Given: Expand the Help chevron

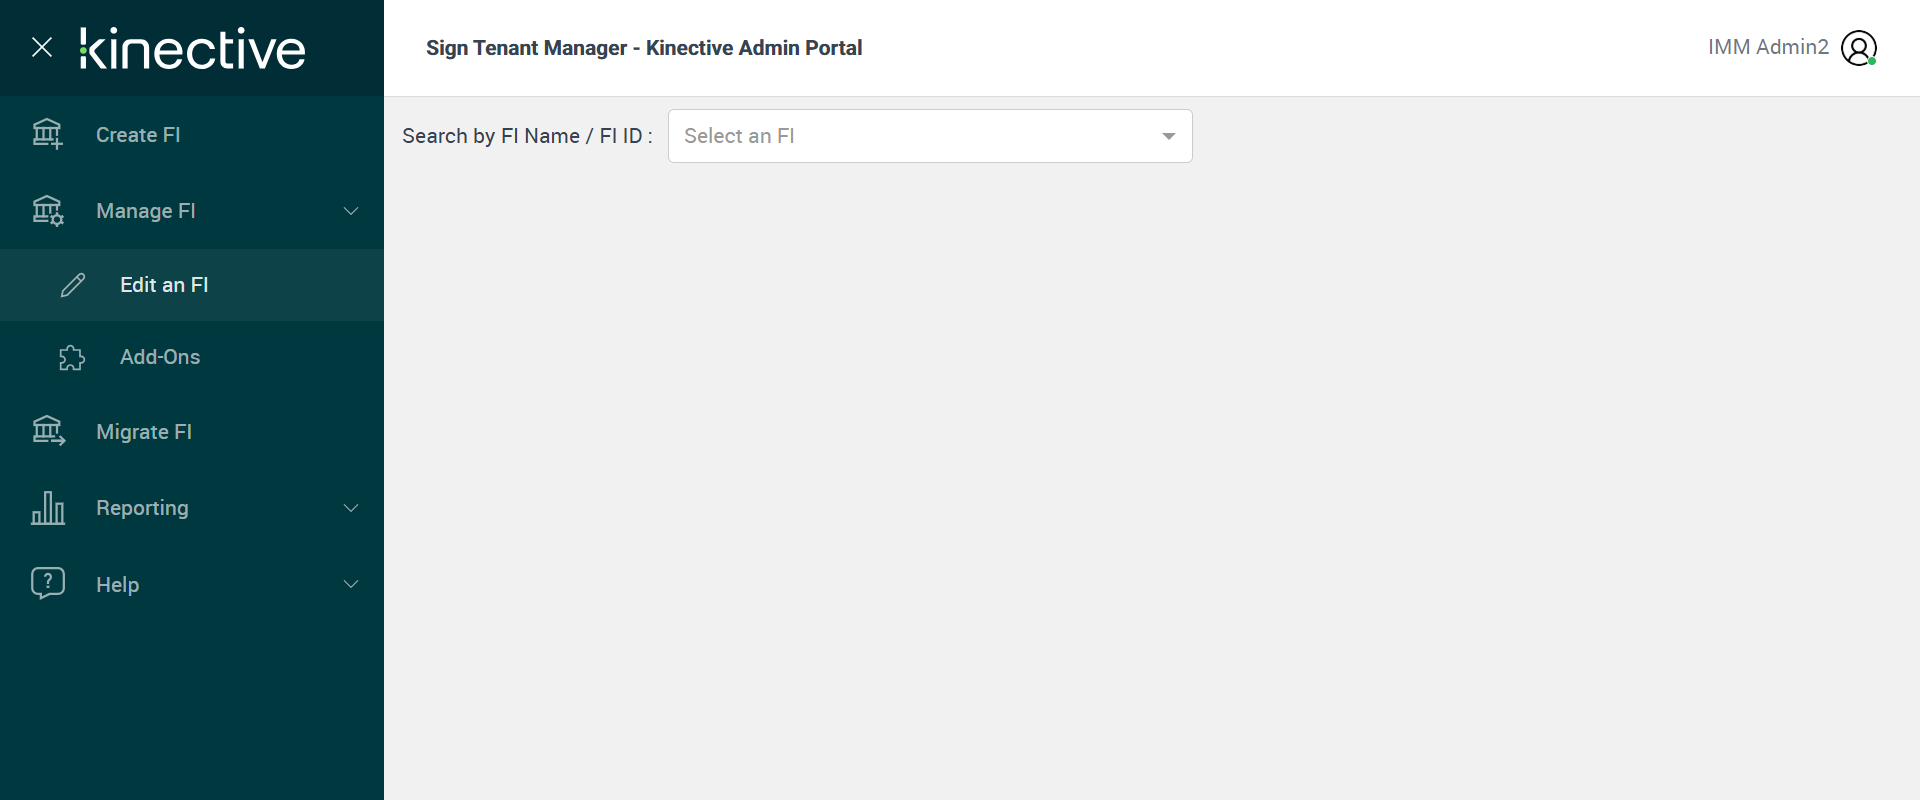Looking at the screenshot, I should click(x=351, y=584).
